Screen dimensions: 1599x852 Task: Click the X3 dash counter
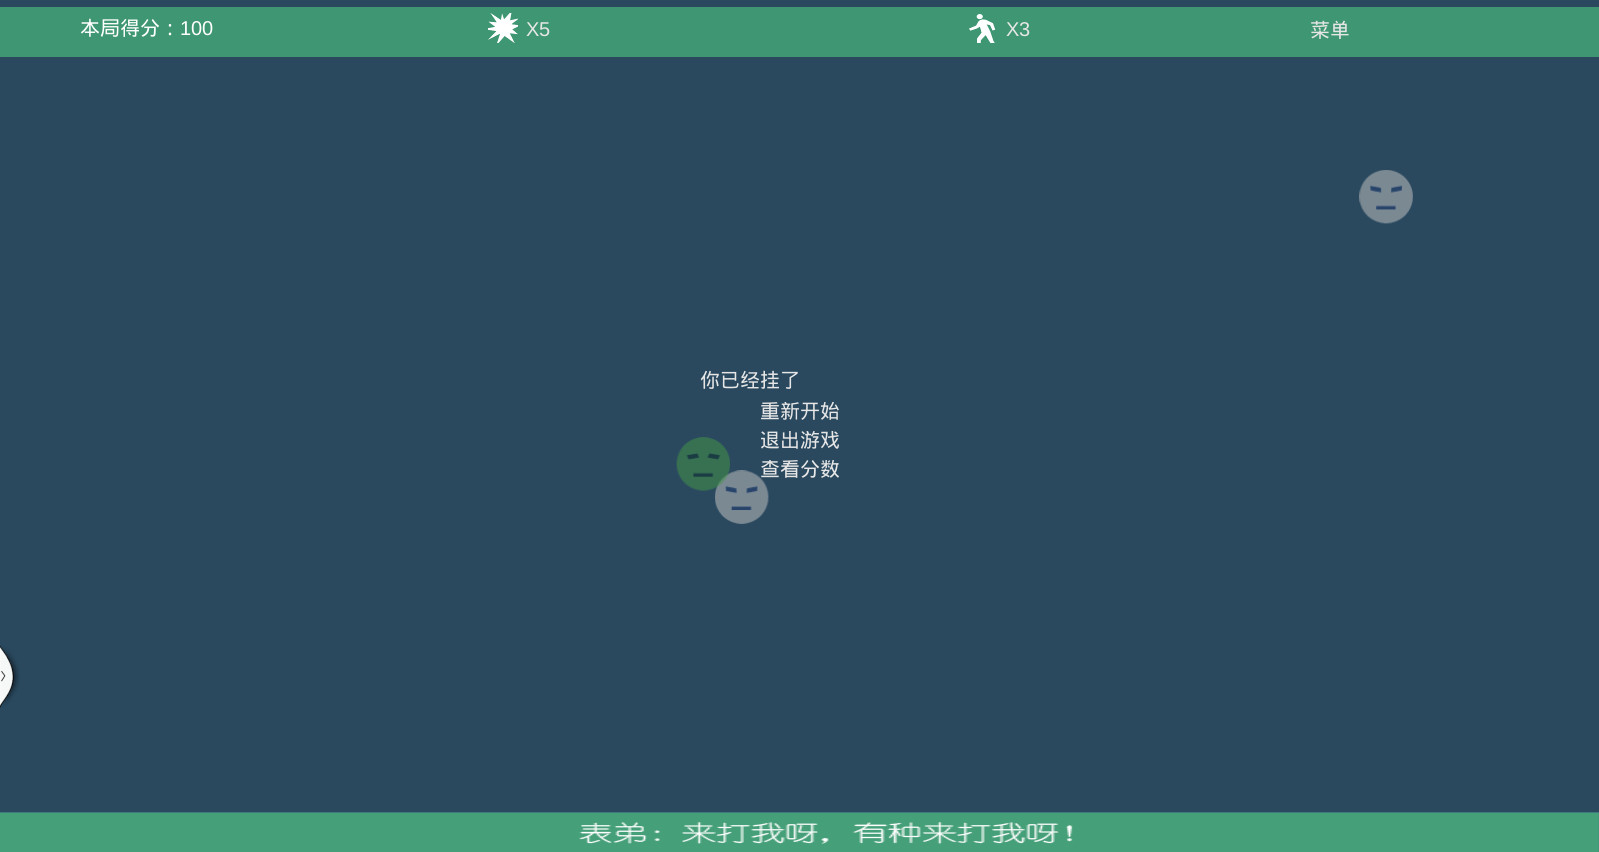point(1018,30)
